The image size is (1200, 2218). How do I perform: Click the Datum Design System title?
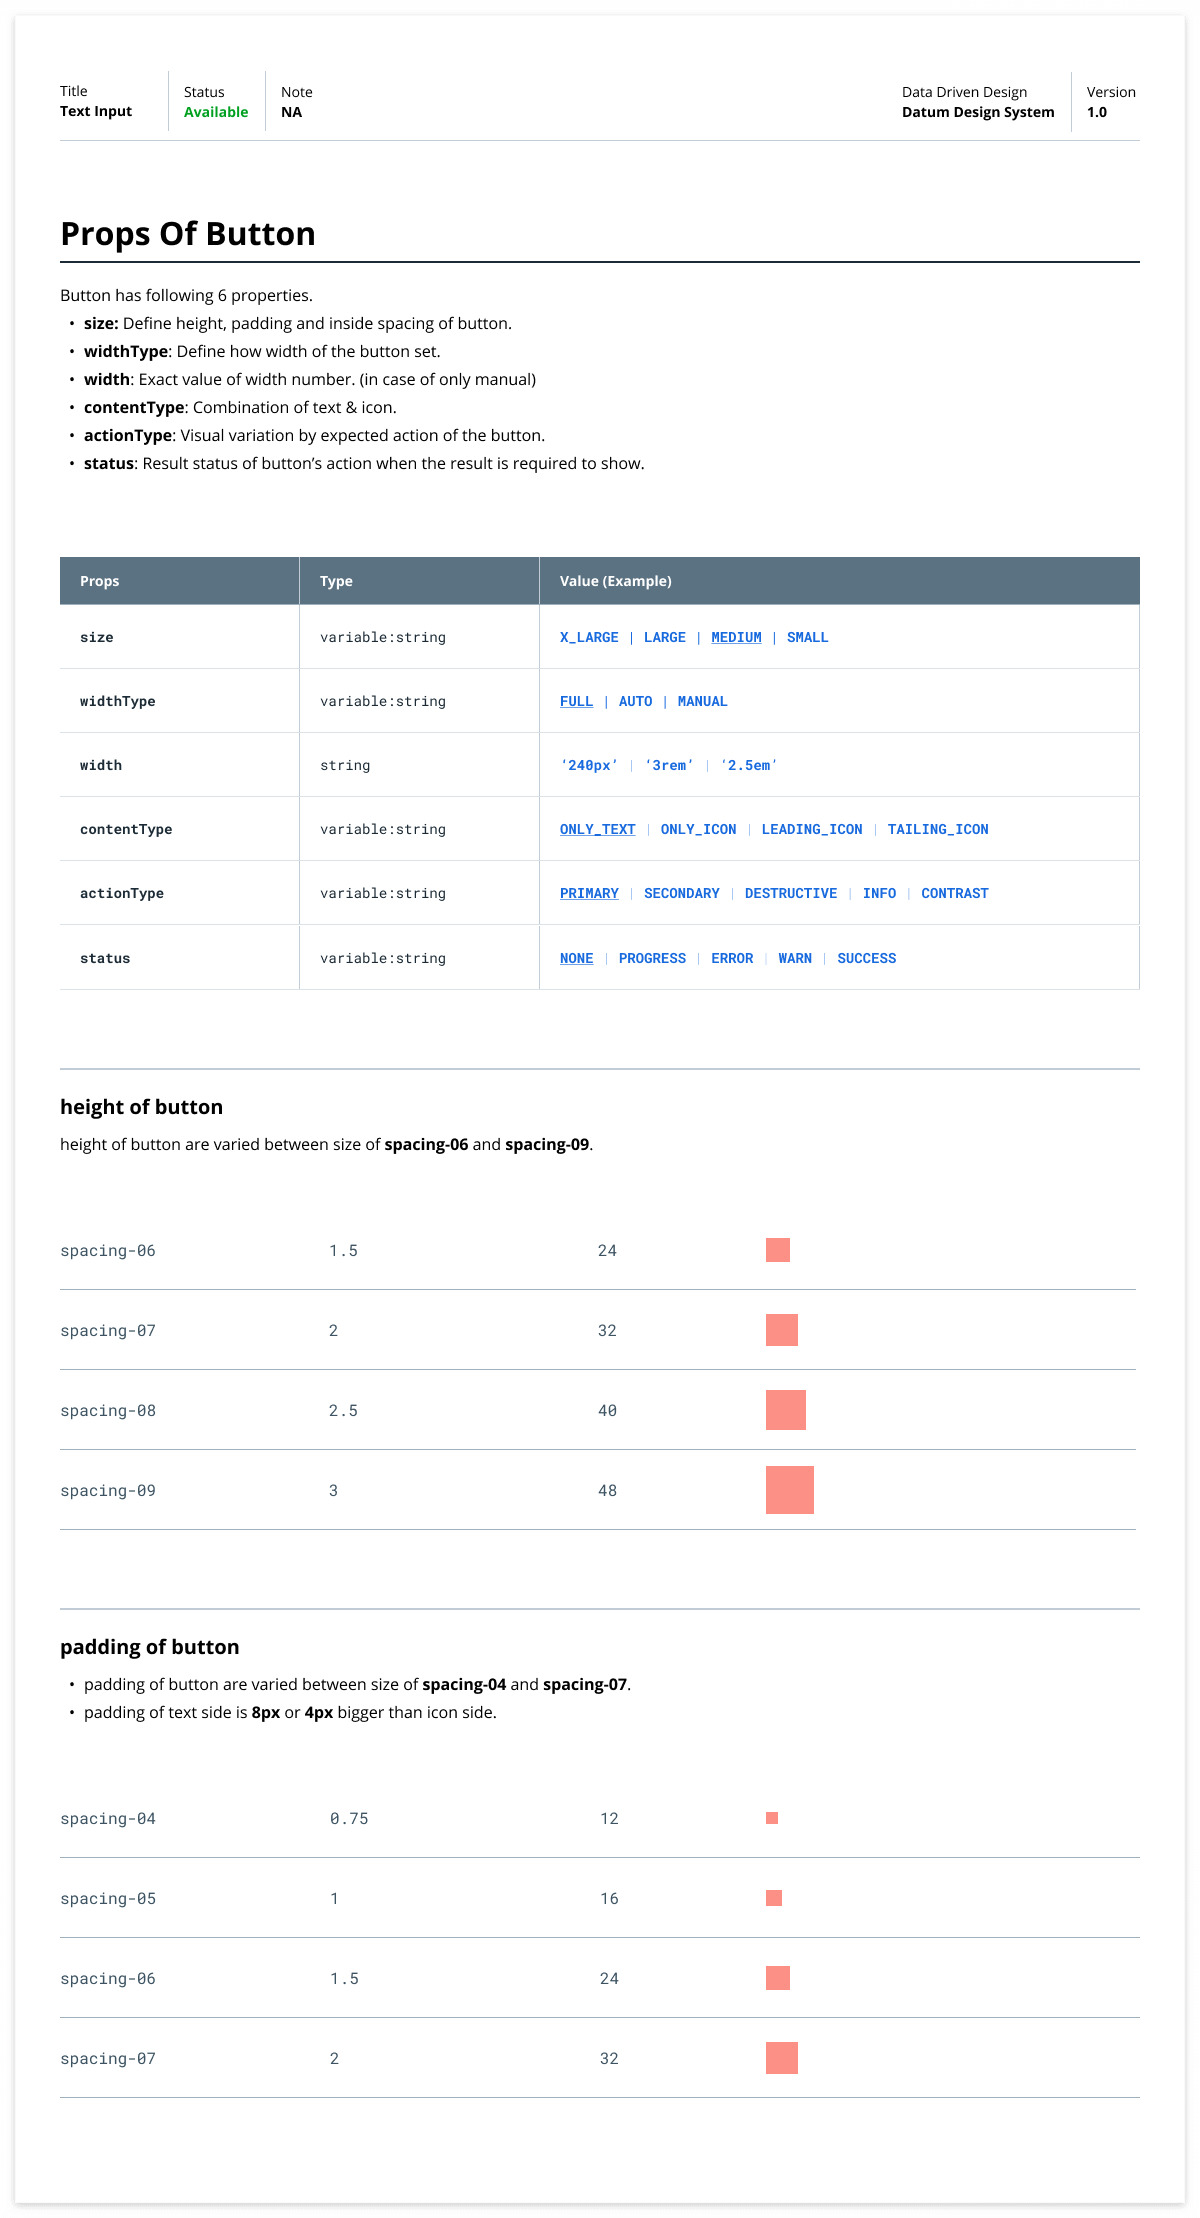click(x=978, y=112)
